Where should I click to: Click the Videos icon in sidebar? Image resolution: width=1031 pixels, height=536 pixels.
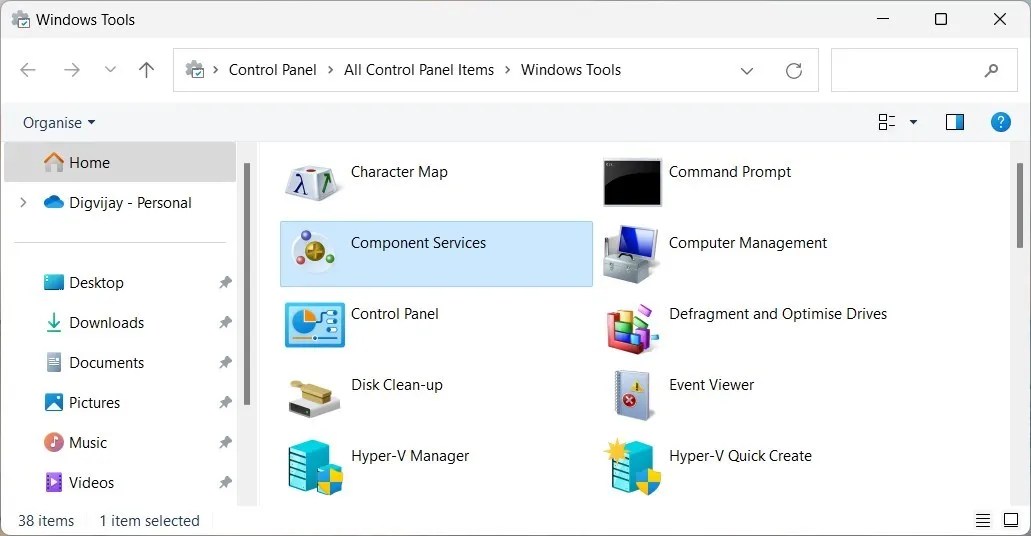pyautogui.click(x=53, y=482)
